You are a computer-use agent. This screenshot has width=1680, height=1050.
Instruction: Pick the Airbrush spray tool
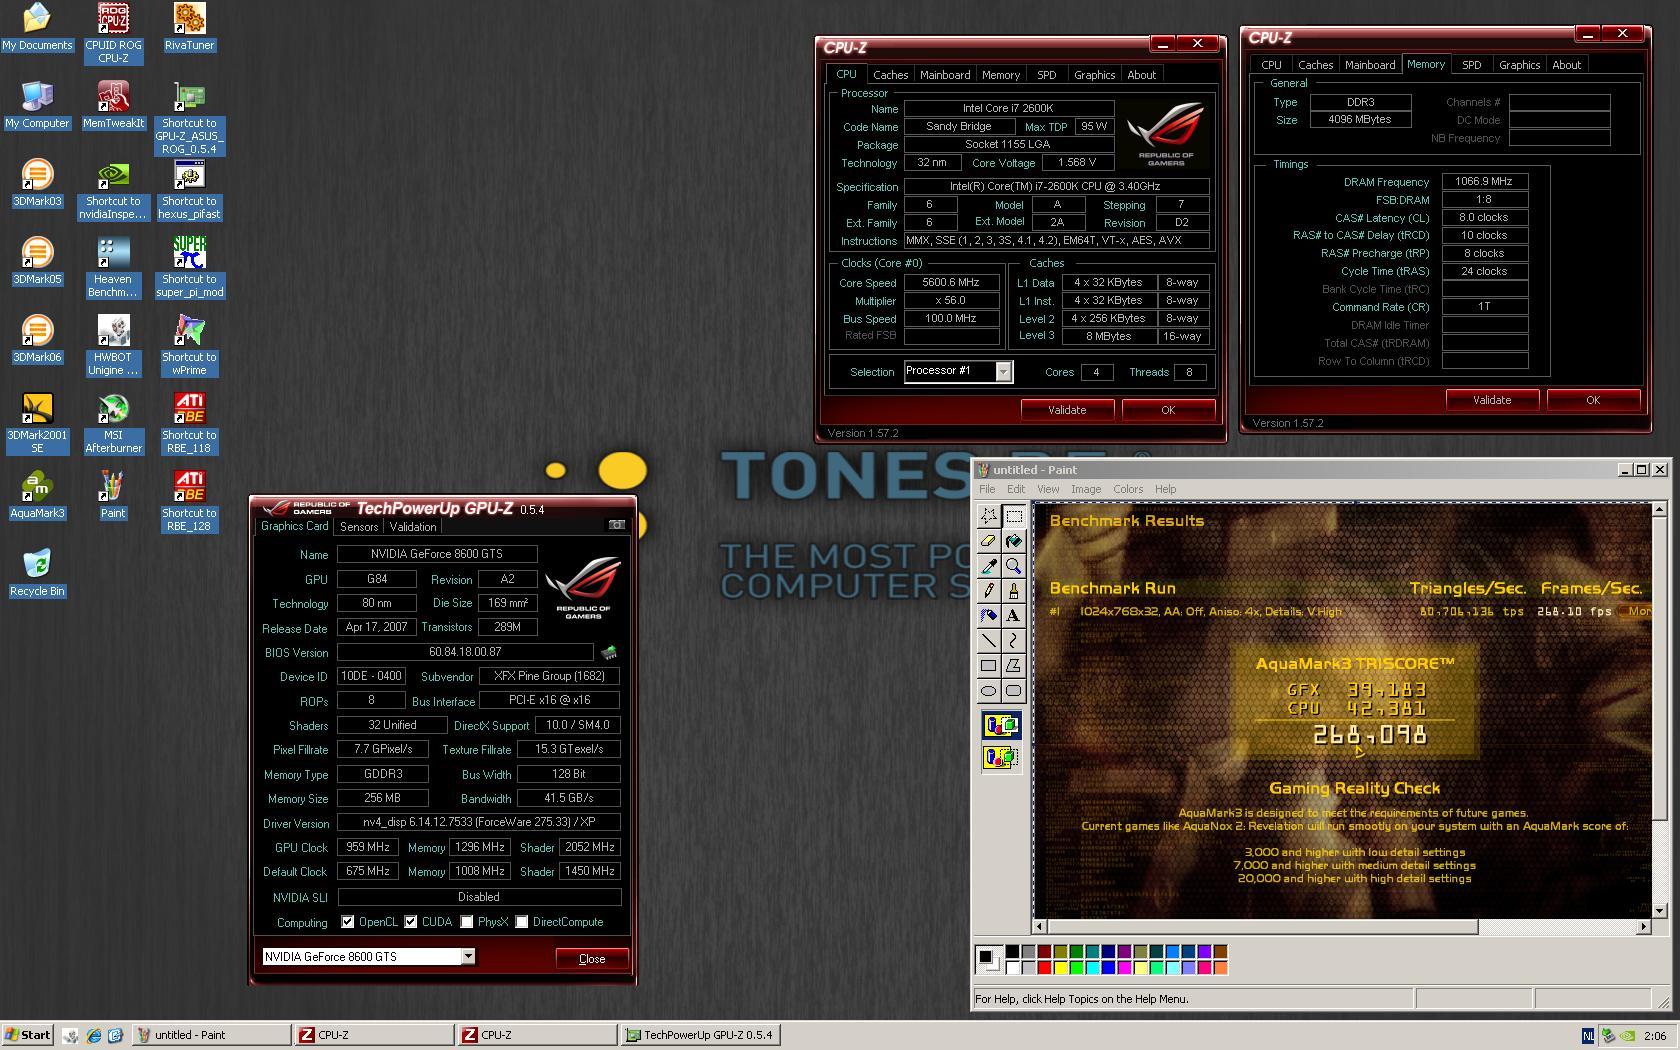pos(988,616)
